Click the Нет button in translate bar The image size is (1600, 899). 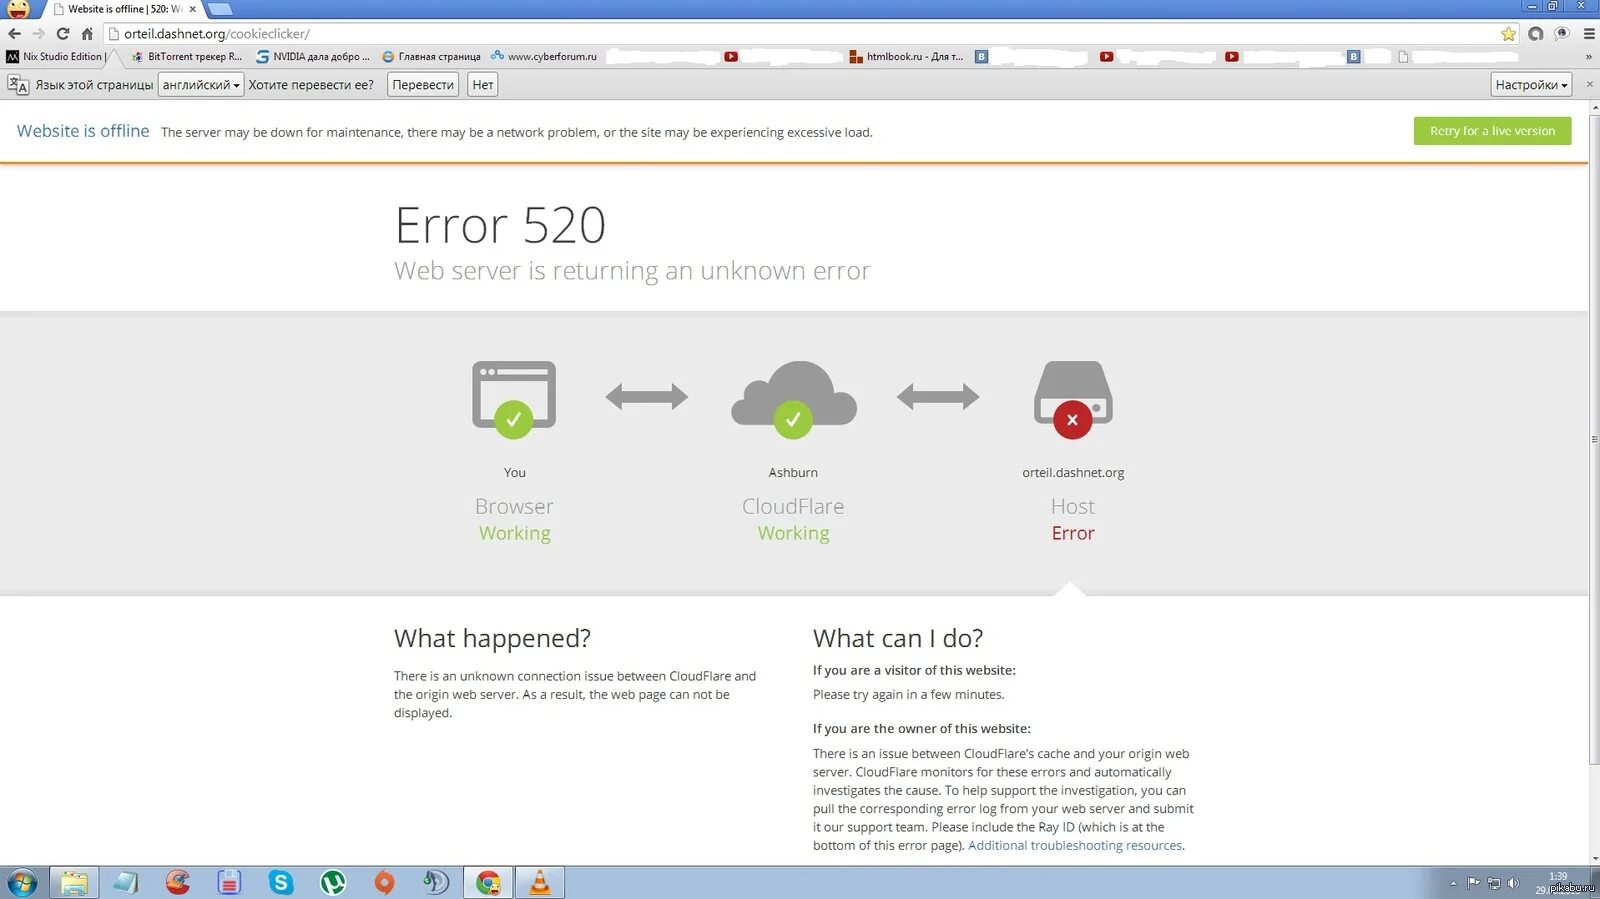[x=483, y=85]
